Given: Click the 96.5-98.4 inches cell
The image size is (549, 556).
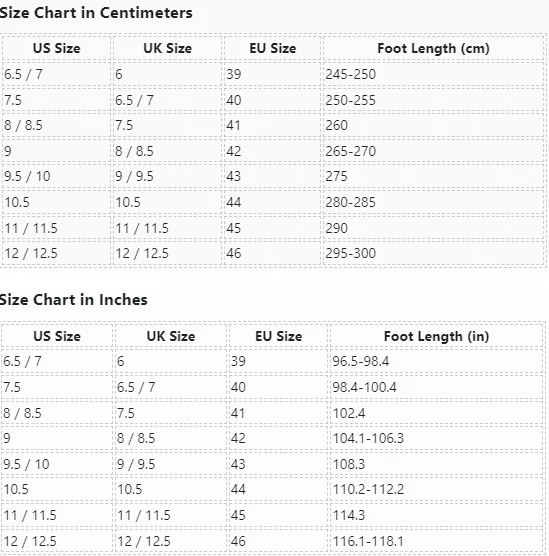Looking at the screenshot, I should pyautogui.click(x=436, y=361).
